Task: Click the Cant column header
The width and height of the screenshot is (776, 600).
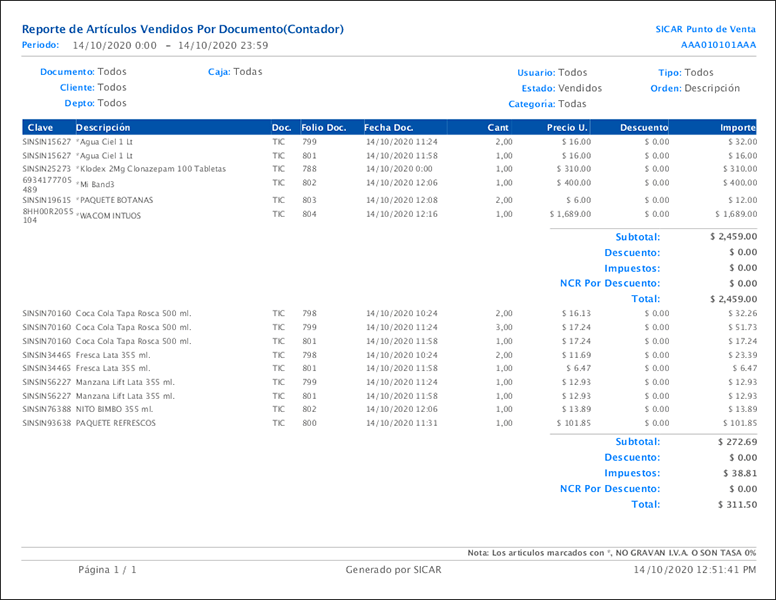Action: [497, 128]
